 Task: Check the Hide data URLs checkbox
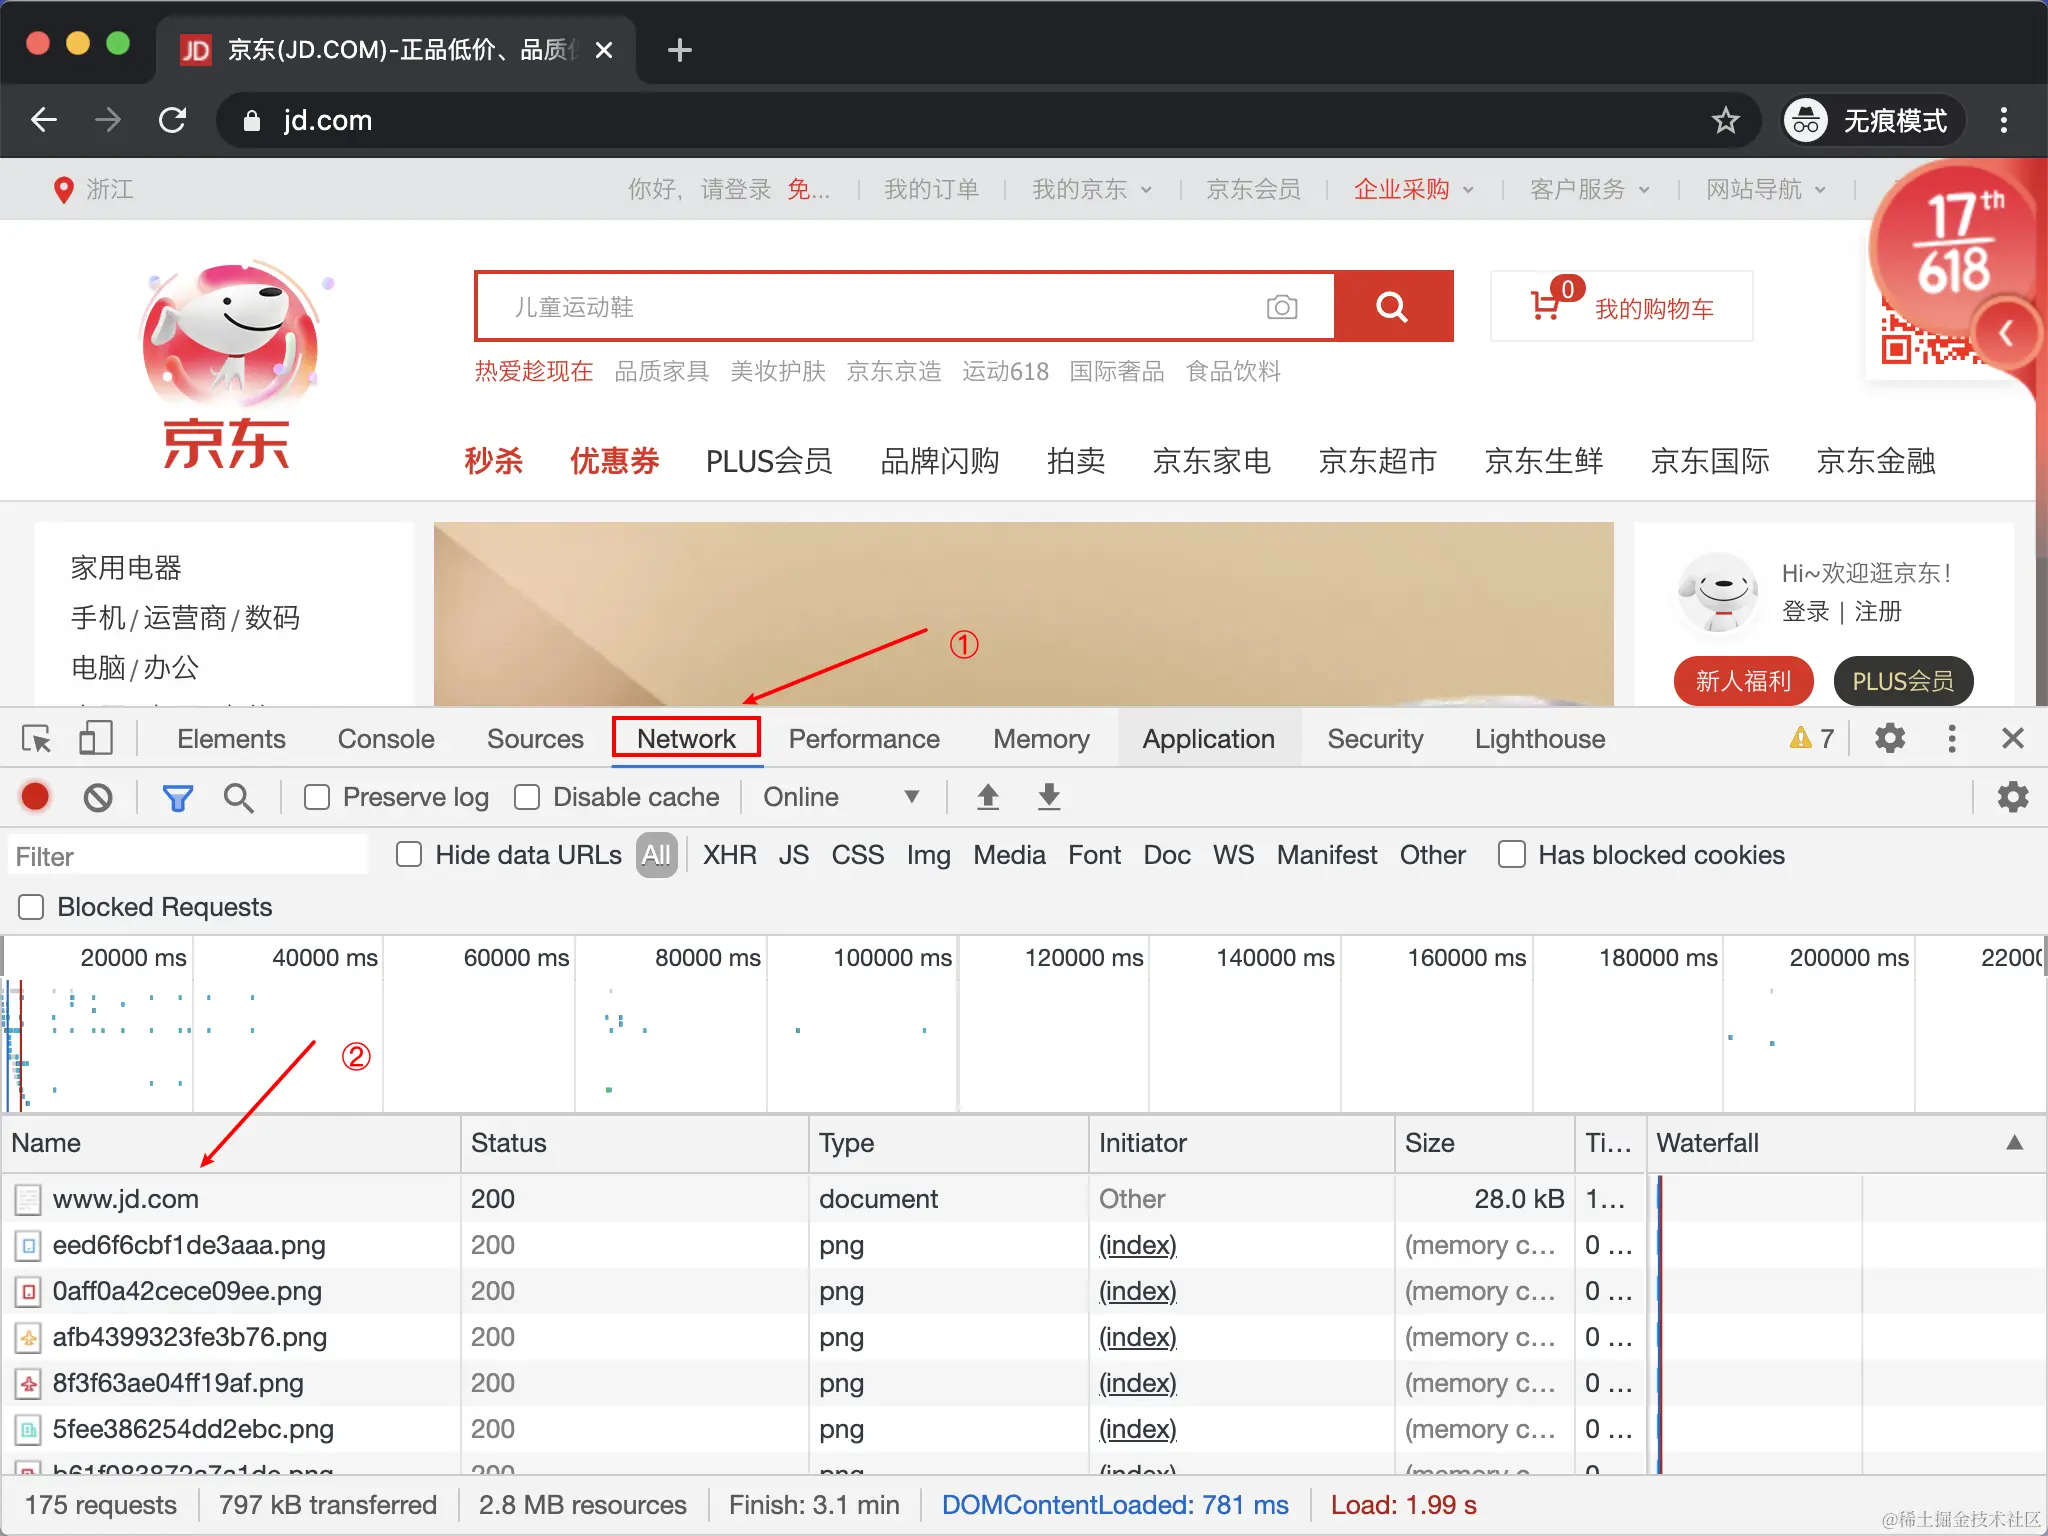[409, 855]
